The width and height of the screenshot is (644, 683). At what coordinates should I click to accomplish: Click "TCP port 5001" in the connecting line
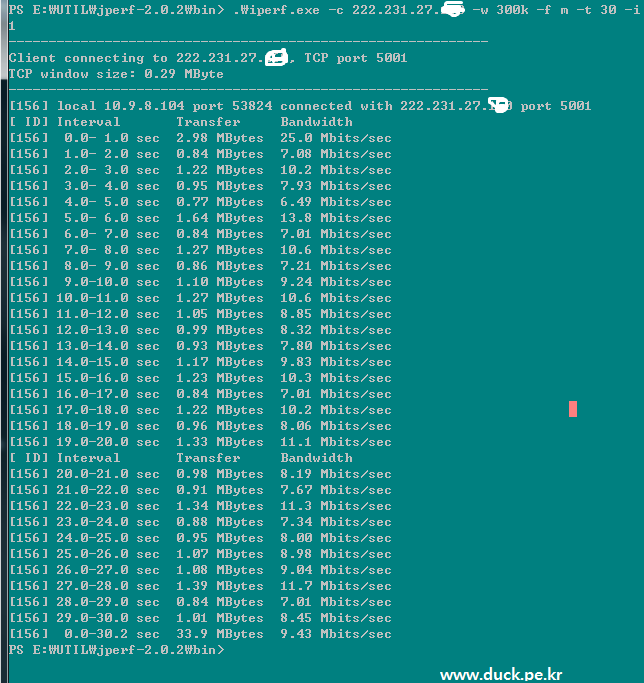(356, 58)
